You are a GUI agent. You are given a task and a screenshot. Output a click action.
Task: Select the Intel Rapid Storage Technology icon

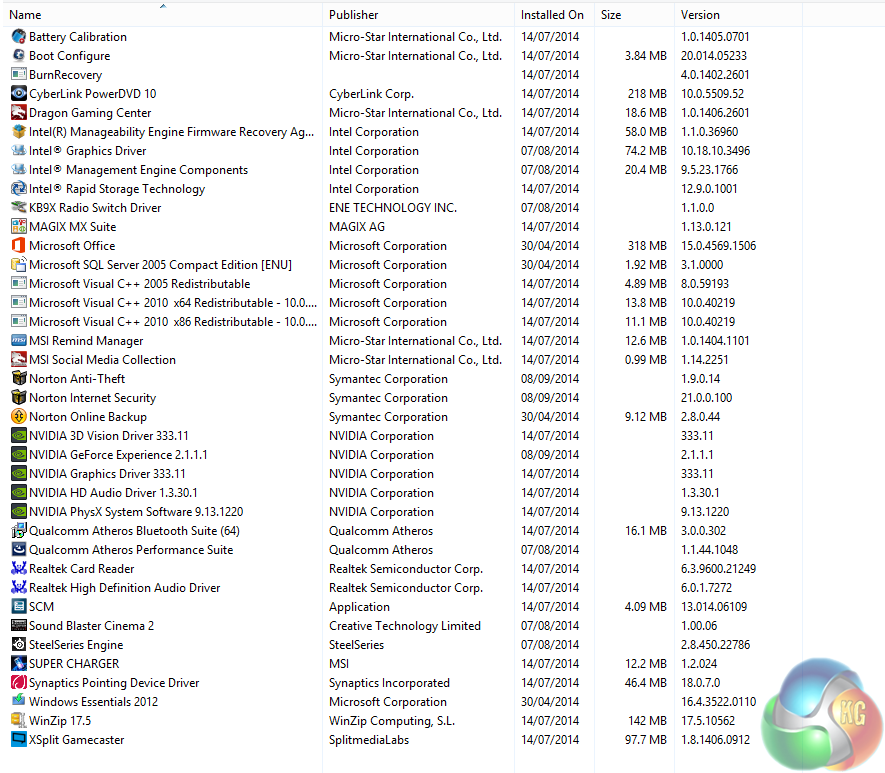click(19, 189)
